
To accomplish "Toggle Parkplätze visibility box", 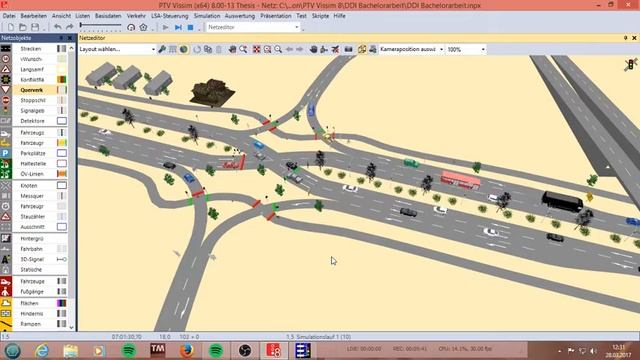I will click(62, 153).
